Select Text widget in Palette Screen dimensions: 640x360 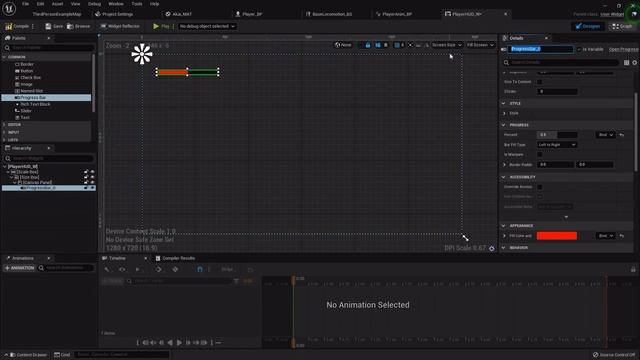[x=22, y=117]
